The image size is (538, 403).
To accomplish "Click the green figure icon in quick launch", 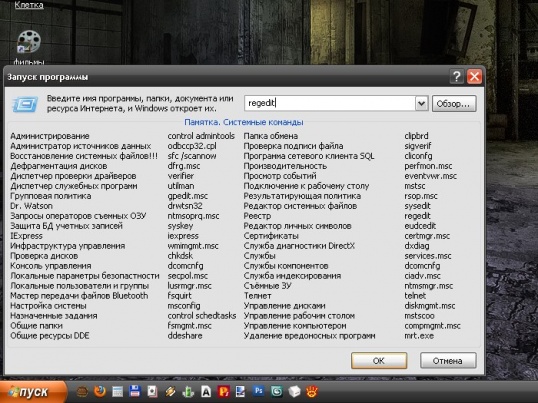I will [188, 391].
